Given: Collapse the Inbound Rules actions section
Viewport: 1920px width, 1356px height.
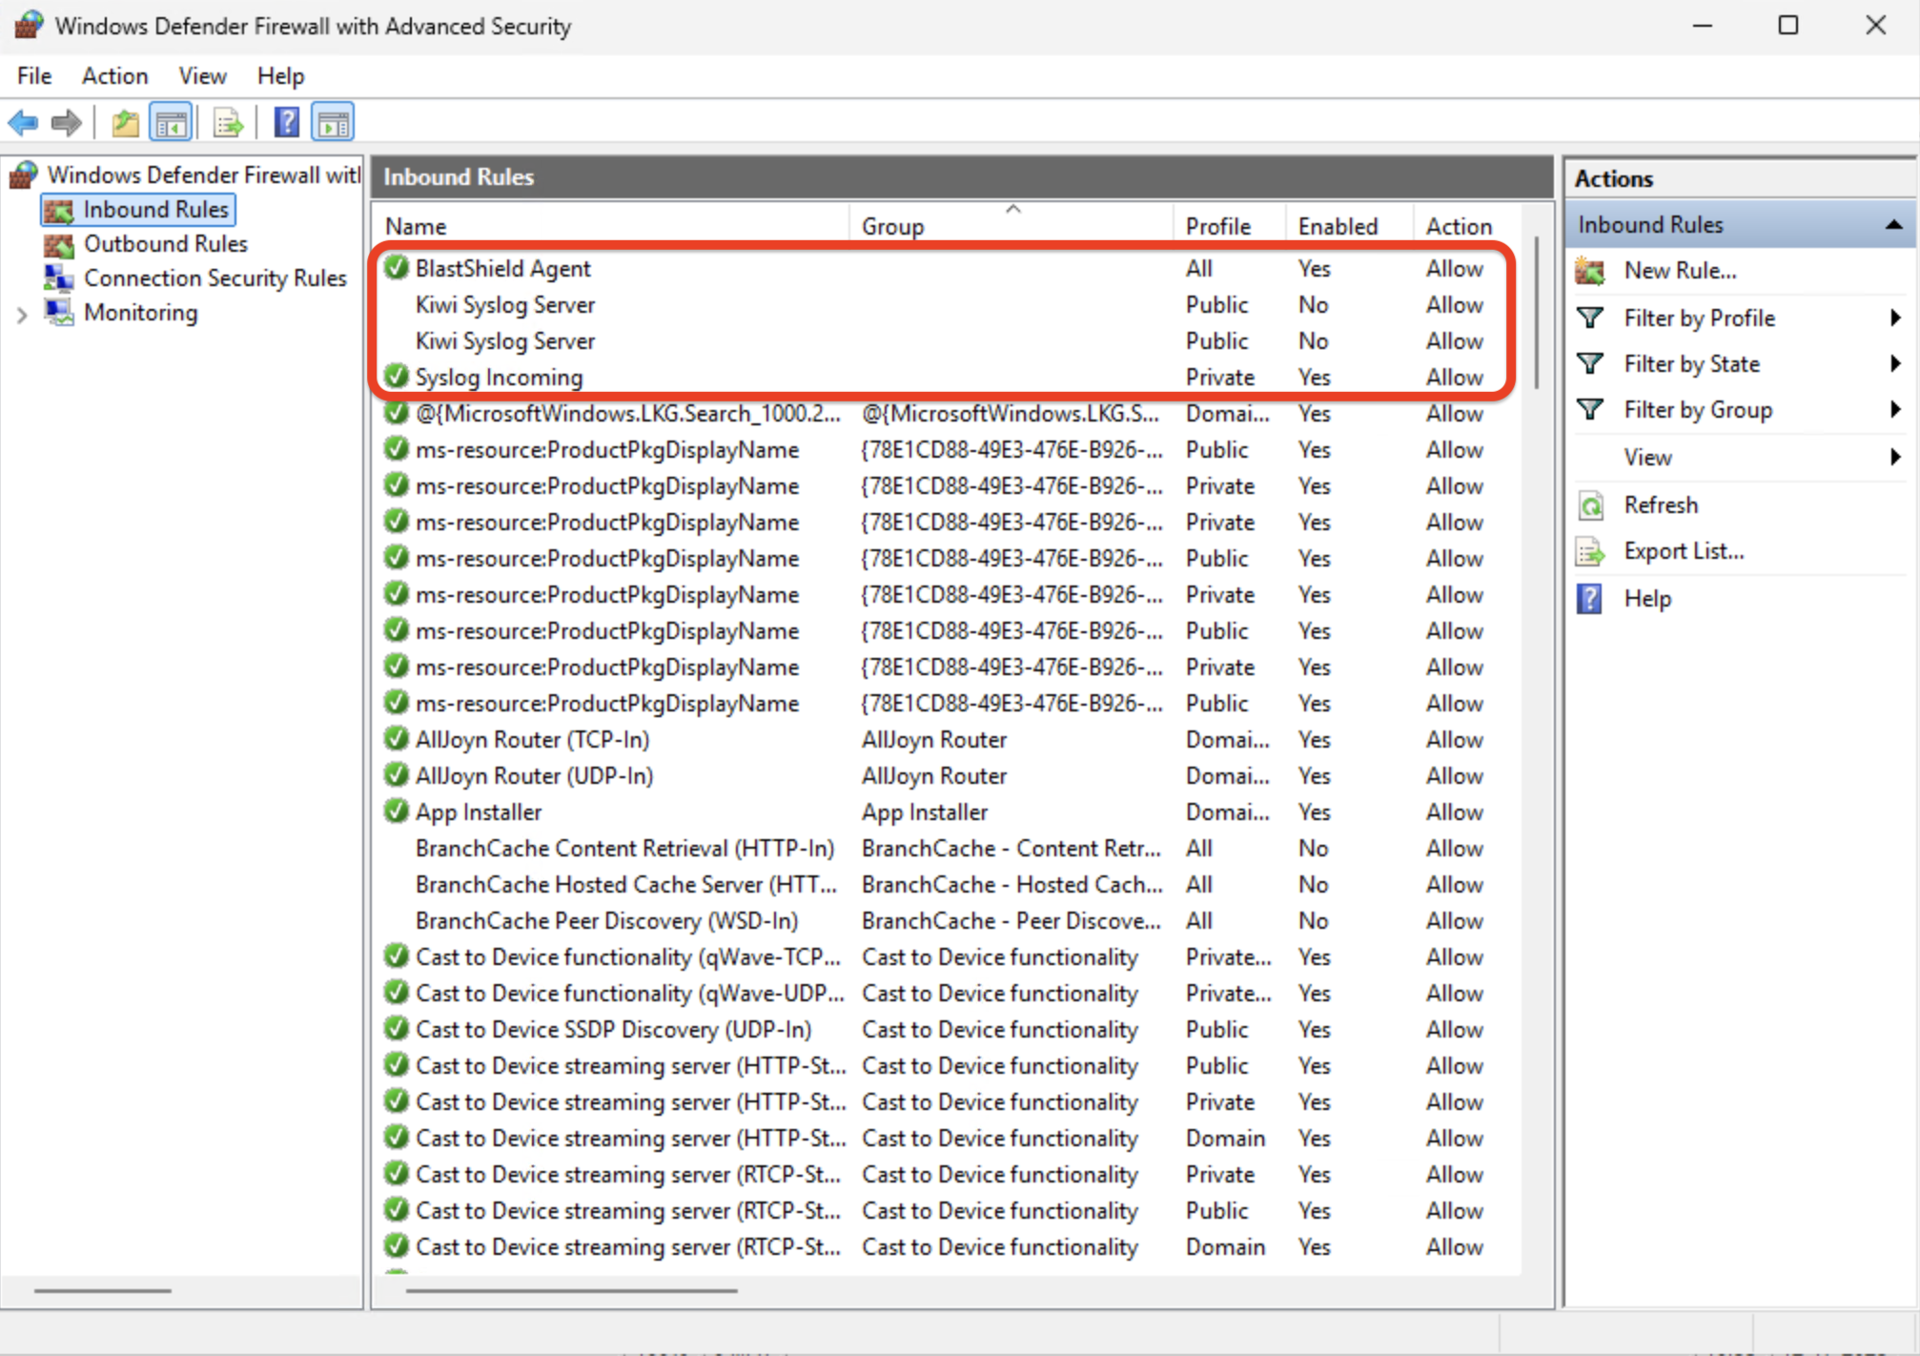Looking at the screenshot, I should pyautogui.click(x=1894, y=225).
